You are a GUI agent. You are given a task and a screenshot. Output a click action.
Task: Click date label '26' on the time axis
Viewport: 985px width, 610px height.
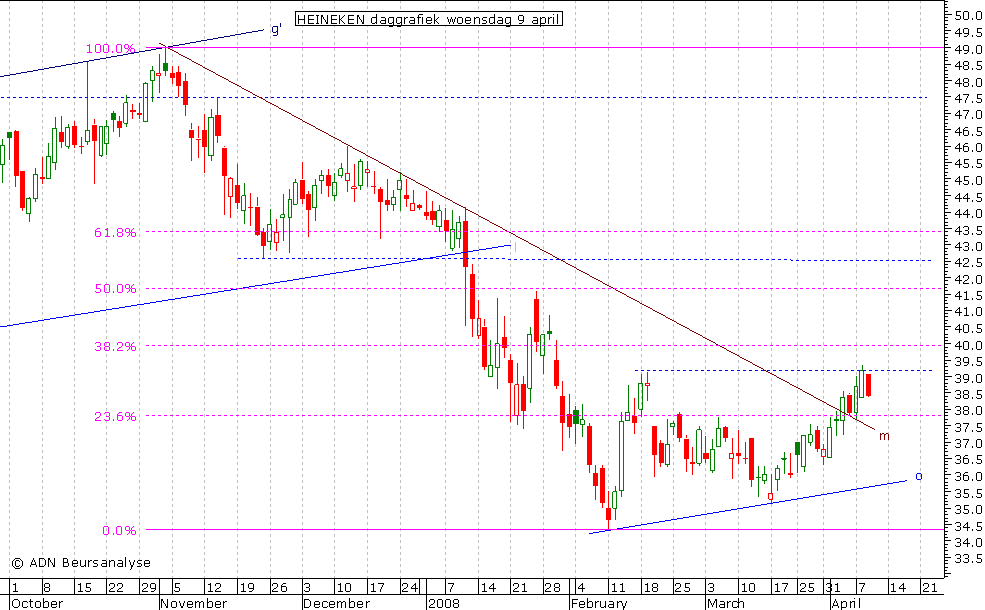pos(279,587)
